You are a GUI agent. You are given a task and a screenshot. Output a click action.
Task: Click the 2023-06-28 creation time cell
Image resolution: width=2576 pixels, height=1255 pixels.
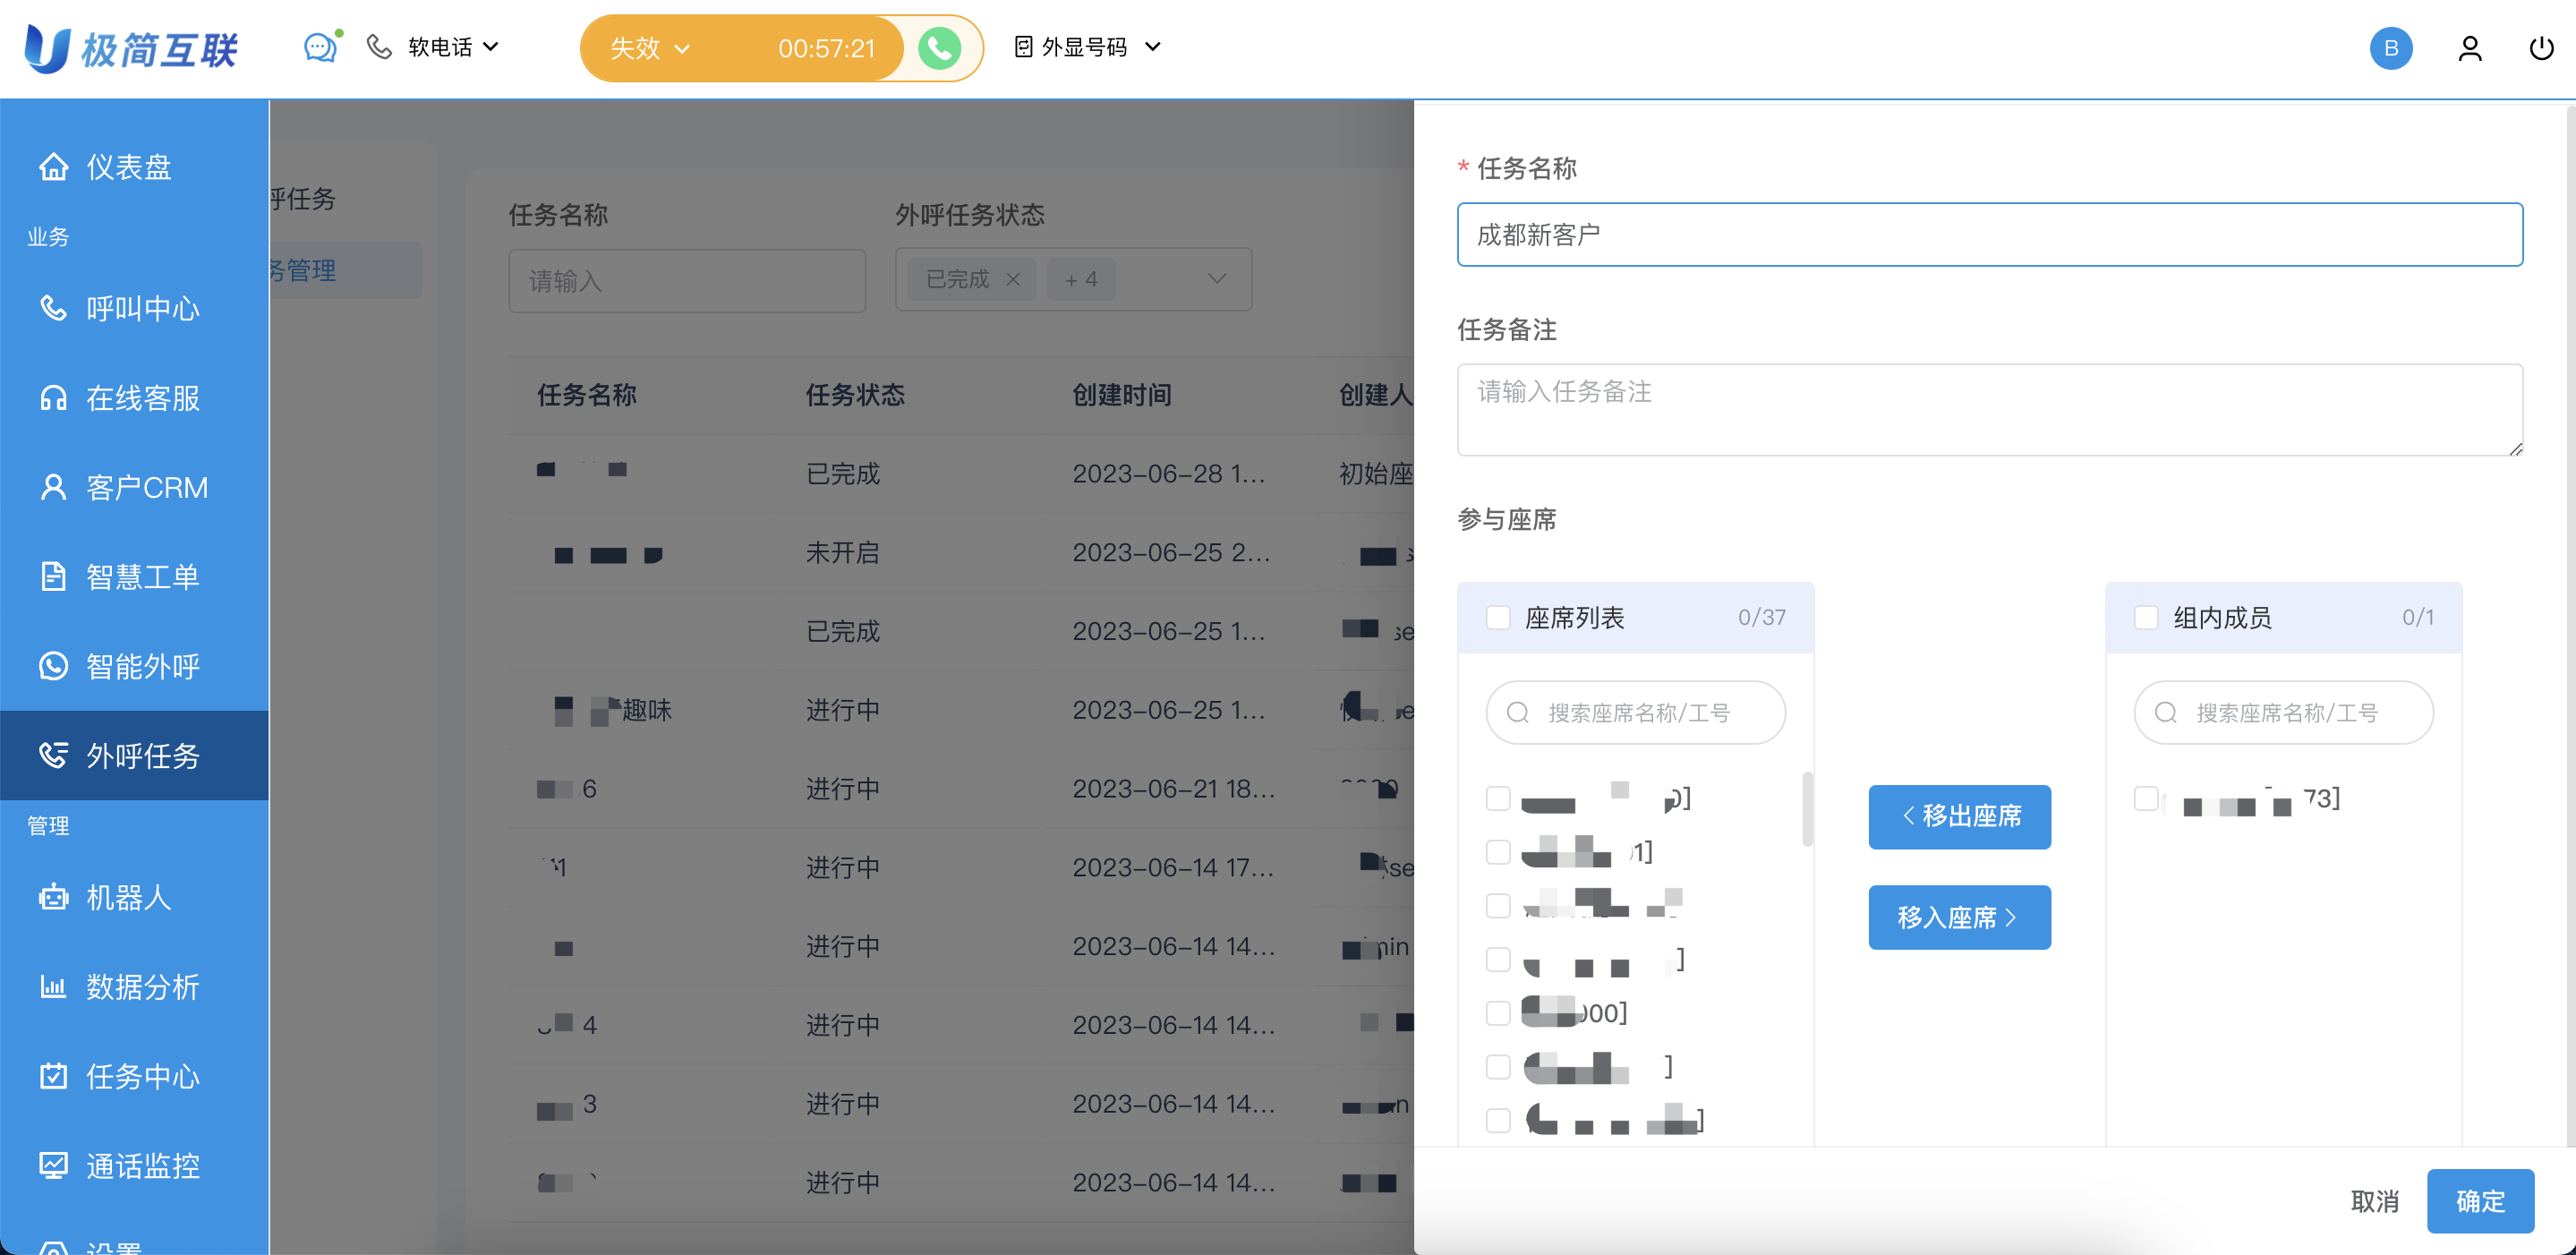(1169, 473)
